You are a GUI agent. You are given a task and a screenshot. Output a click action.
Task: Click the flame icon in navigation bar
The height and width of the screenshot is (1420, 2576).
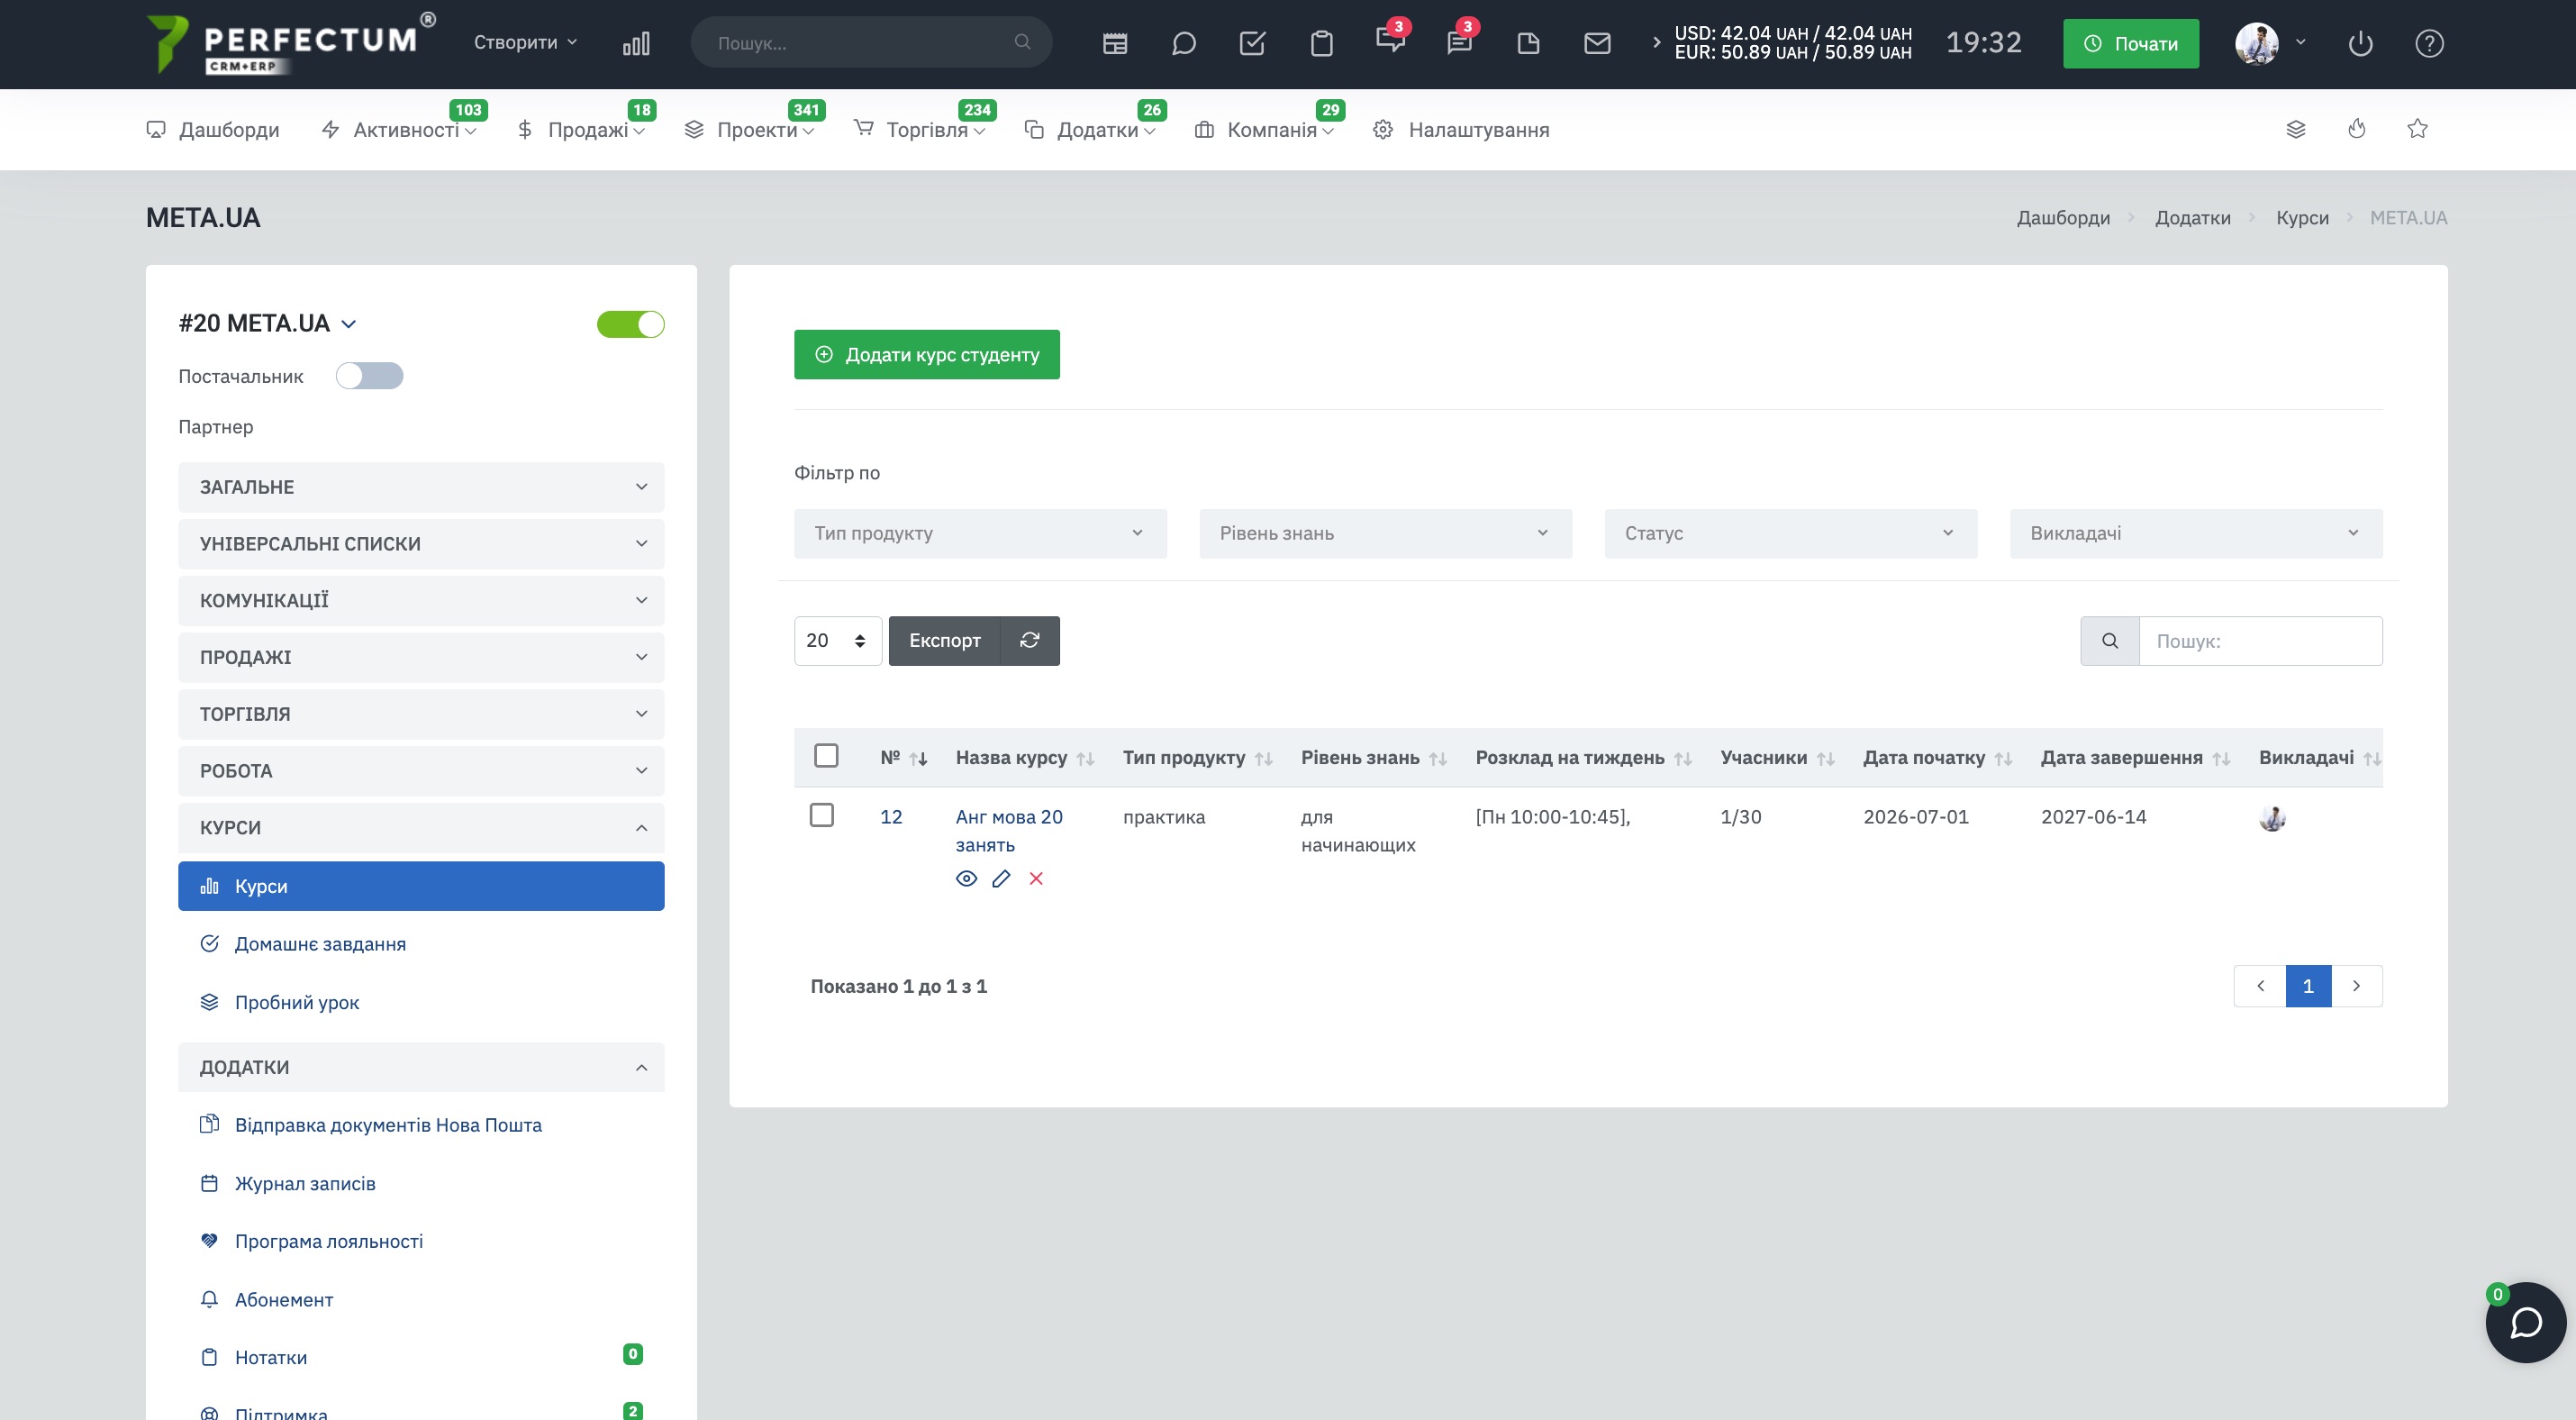(x=2357, y=129)
